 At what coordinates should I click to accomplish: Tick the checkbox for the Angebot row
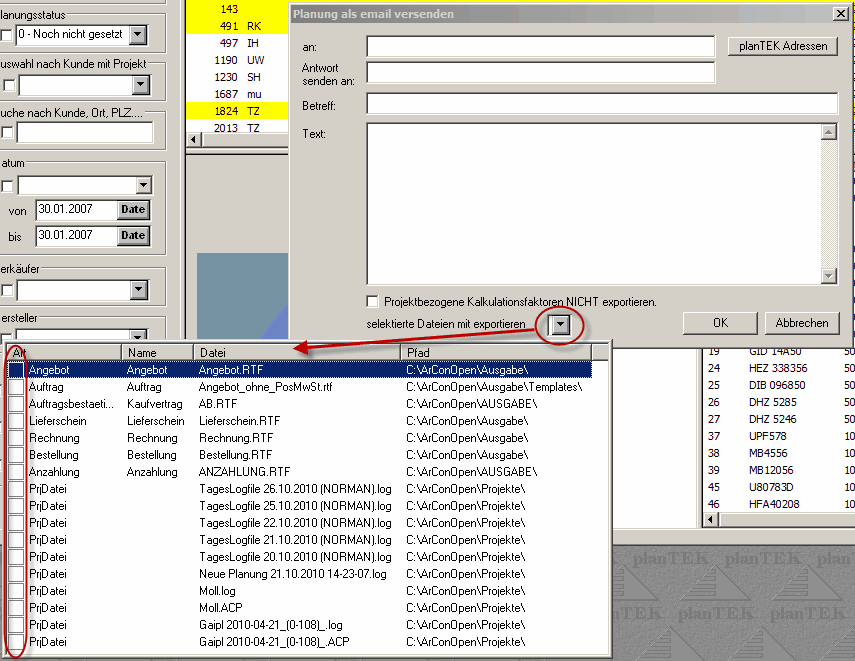point(16,370)
